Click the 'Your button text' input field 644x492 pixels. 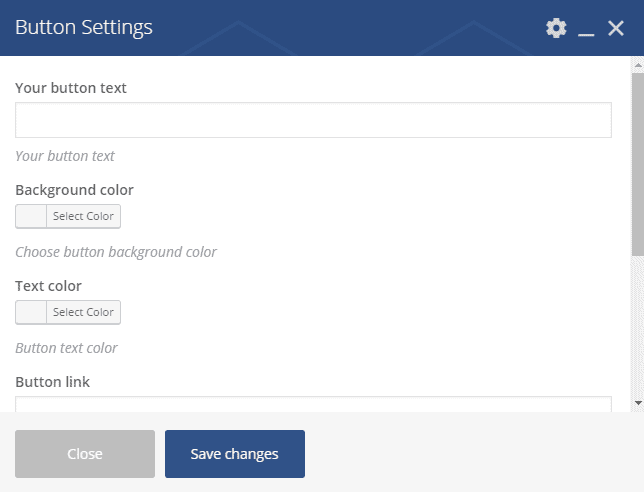[313, 120]
